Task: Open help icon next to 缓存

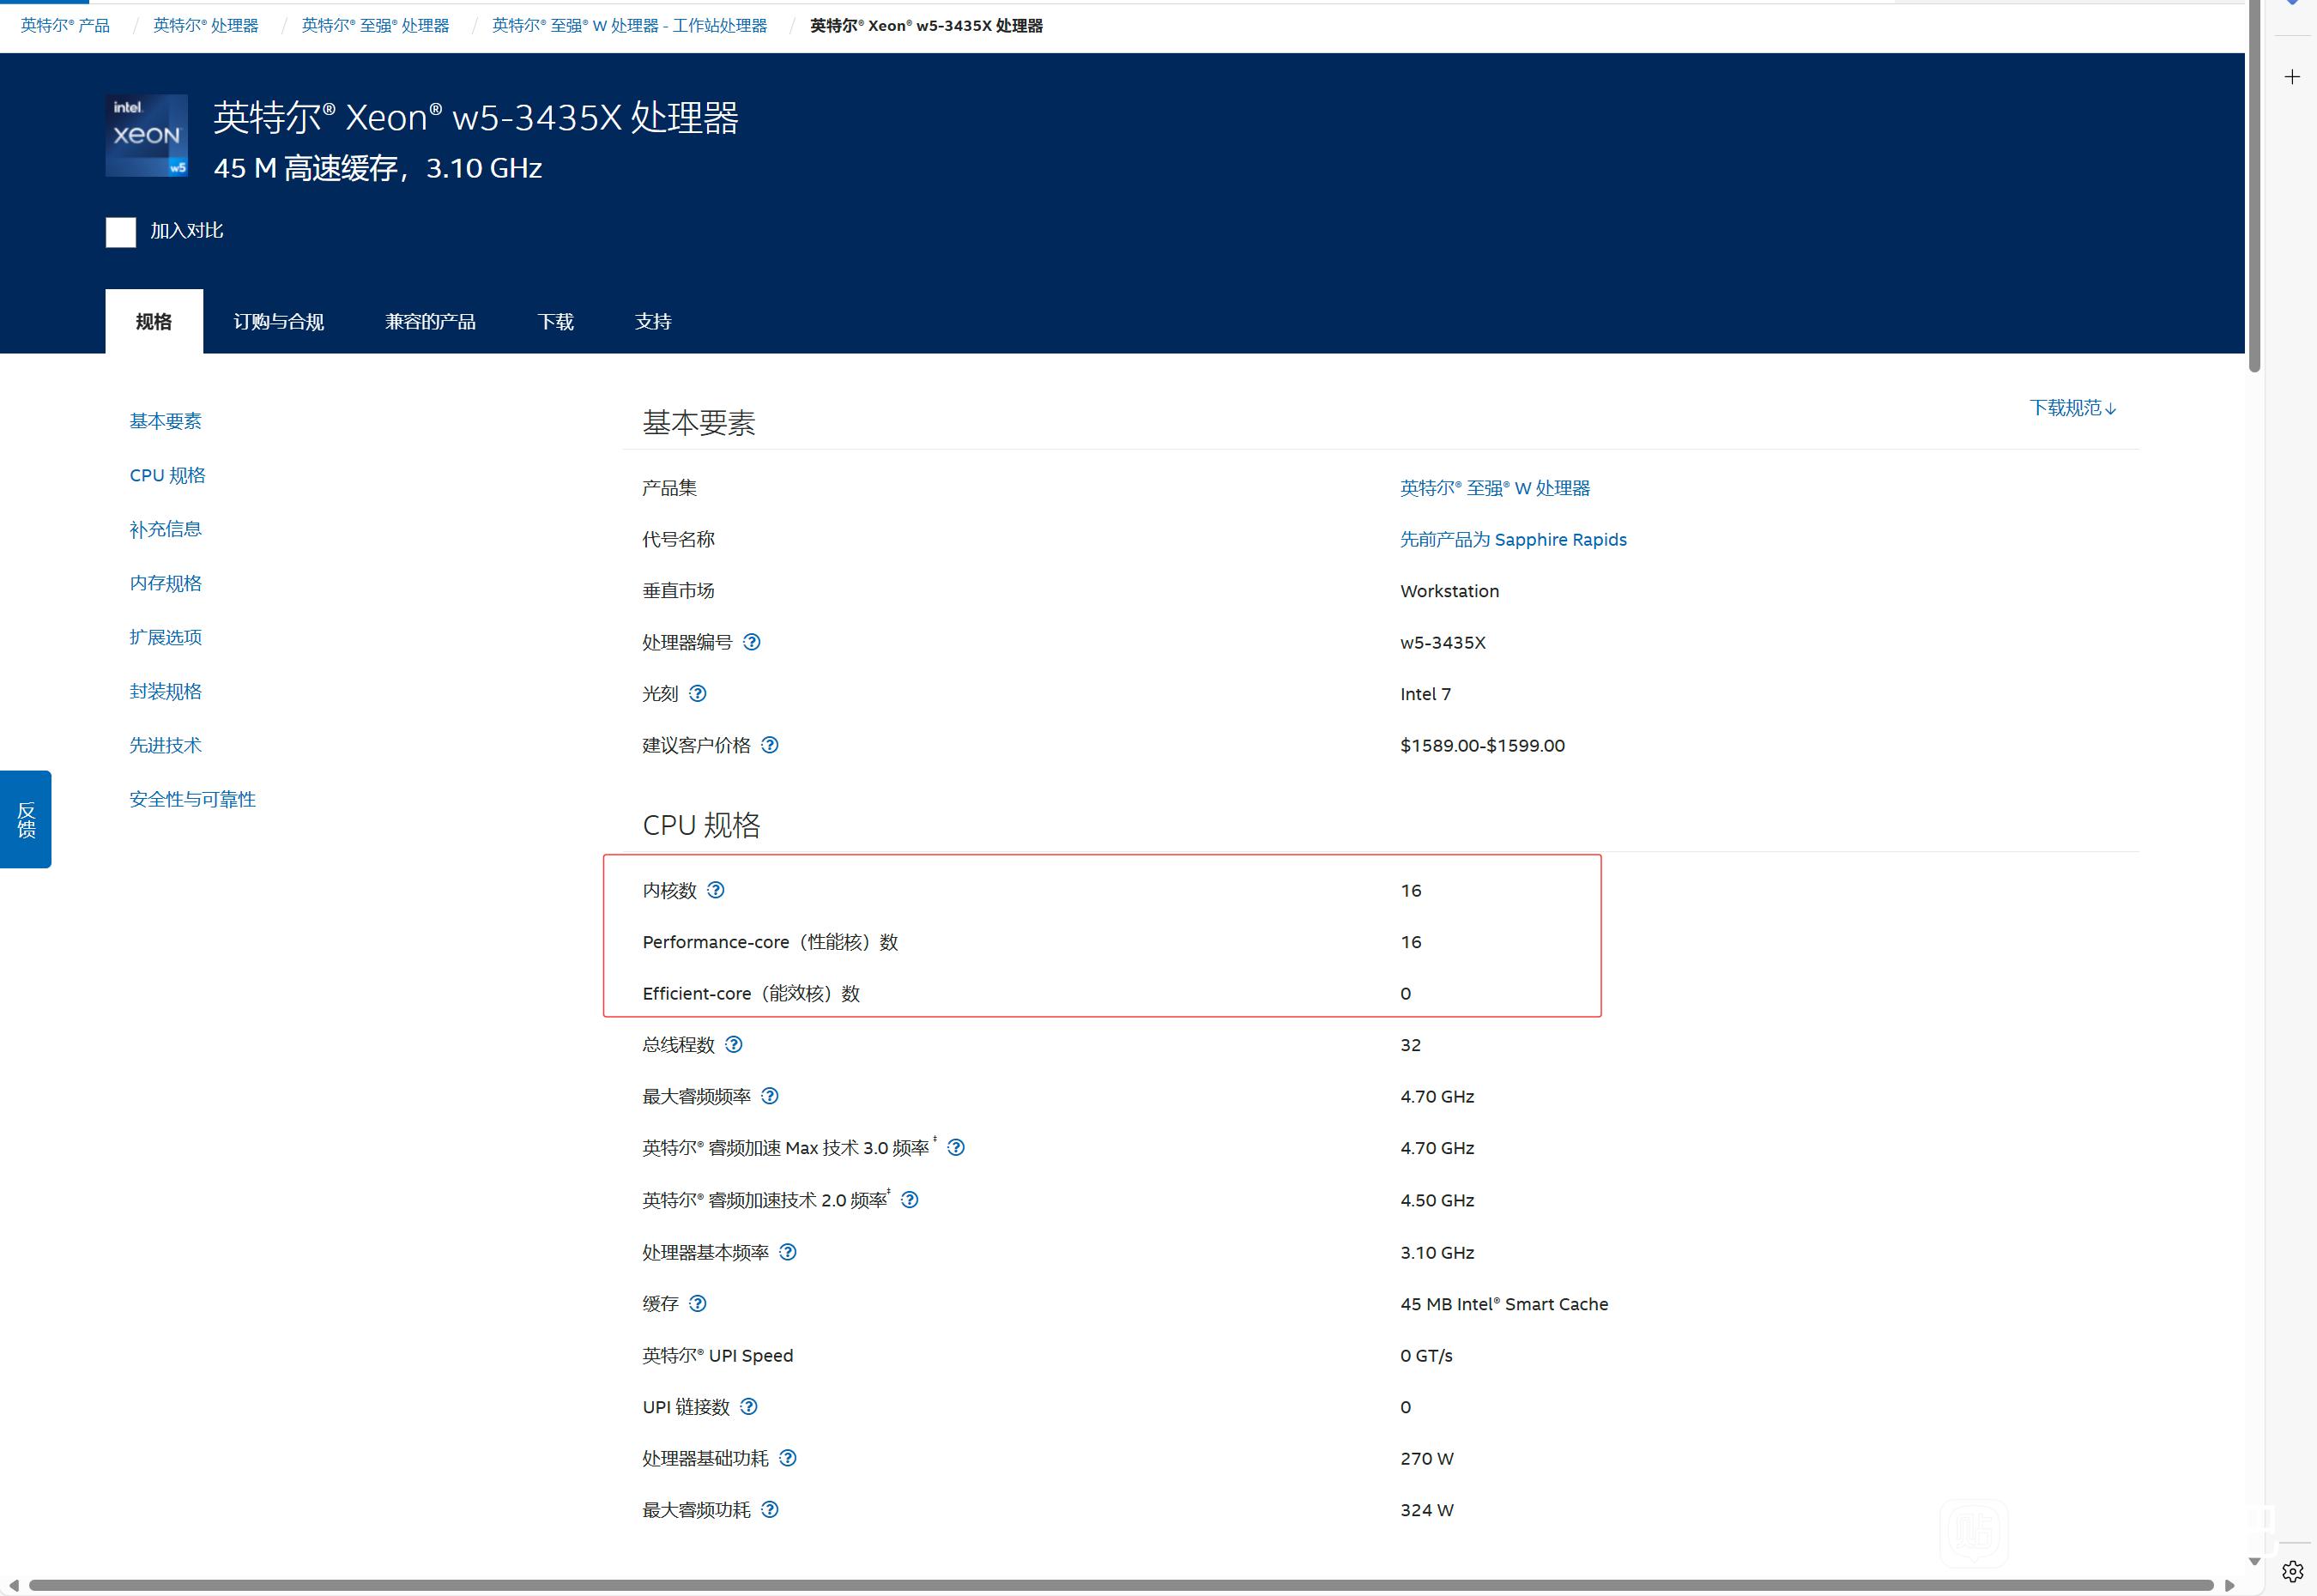Action: click(x=698, y=1303)
